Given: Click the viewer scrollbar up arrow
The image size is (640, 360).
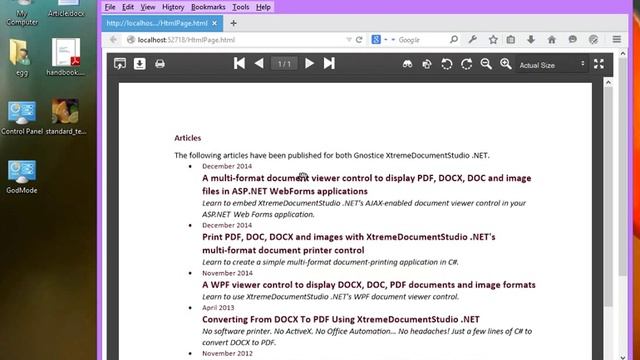Looking at the screenshot, I should [608, 82].
